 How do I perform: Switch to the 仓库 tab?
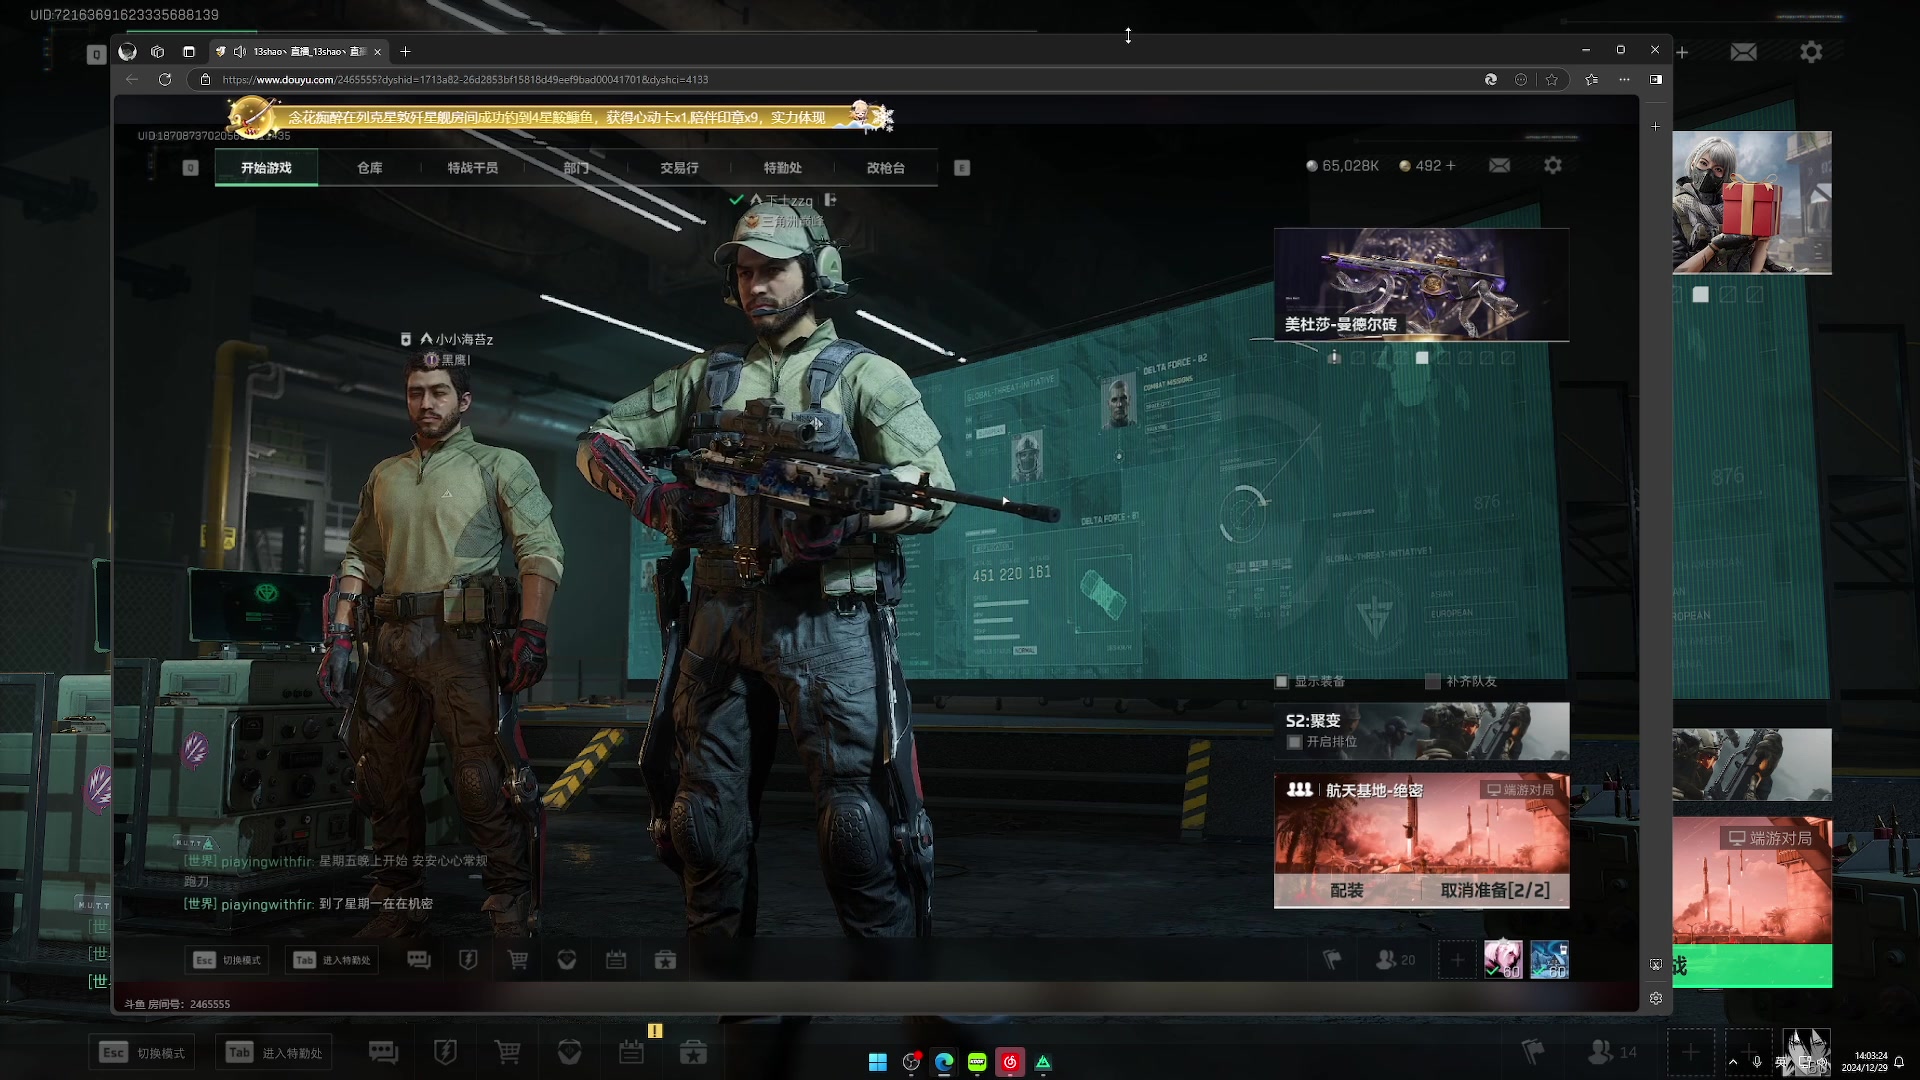370,167
